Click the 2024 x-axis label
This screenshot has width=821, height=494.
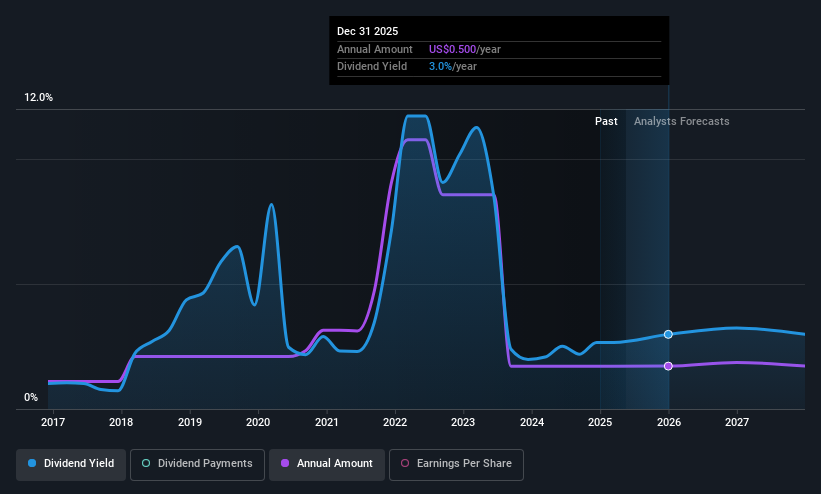(532, 422)
